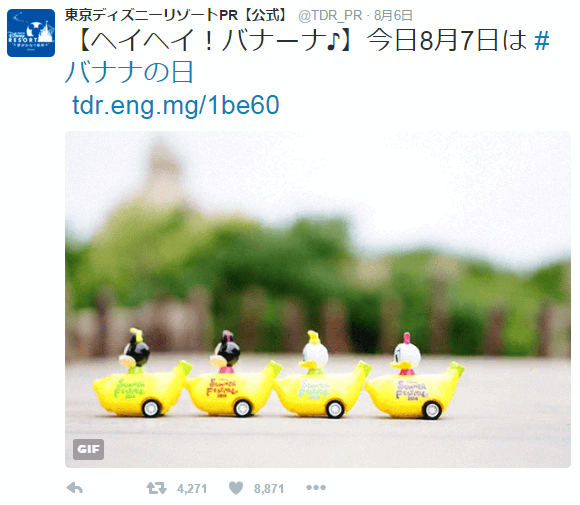
Task: Click the GIF badge on the image
Action: pos(88,449)
